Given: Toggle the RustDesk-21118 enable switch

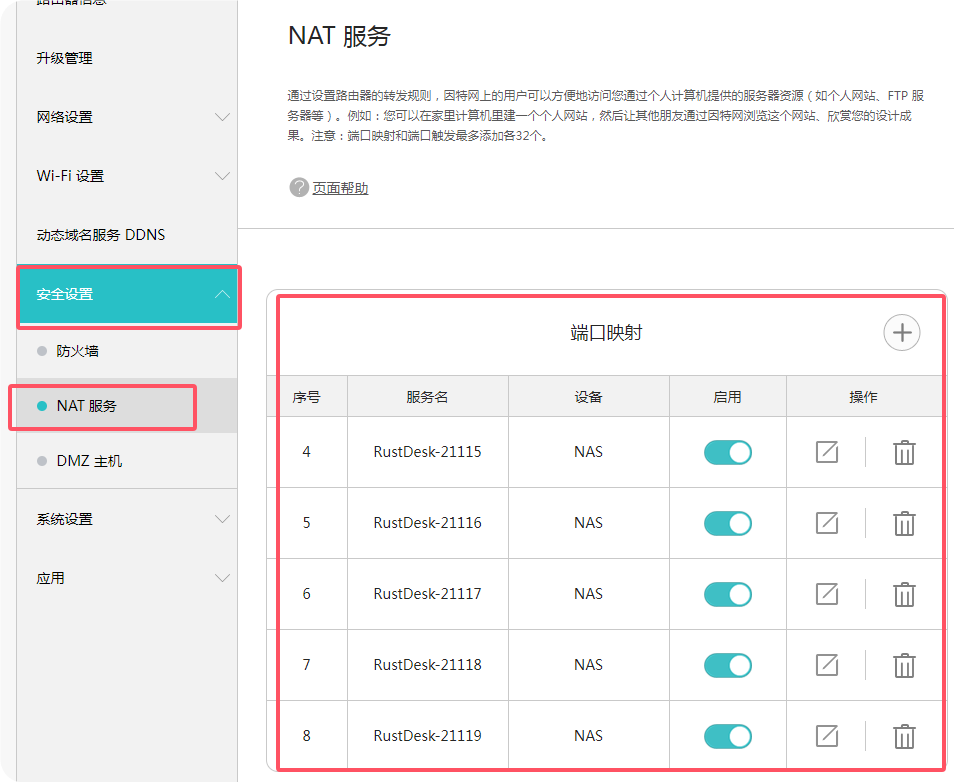Looking at the screenshot, I should click(728, 665).
